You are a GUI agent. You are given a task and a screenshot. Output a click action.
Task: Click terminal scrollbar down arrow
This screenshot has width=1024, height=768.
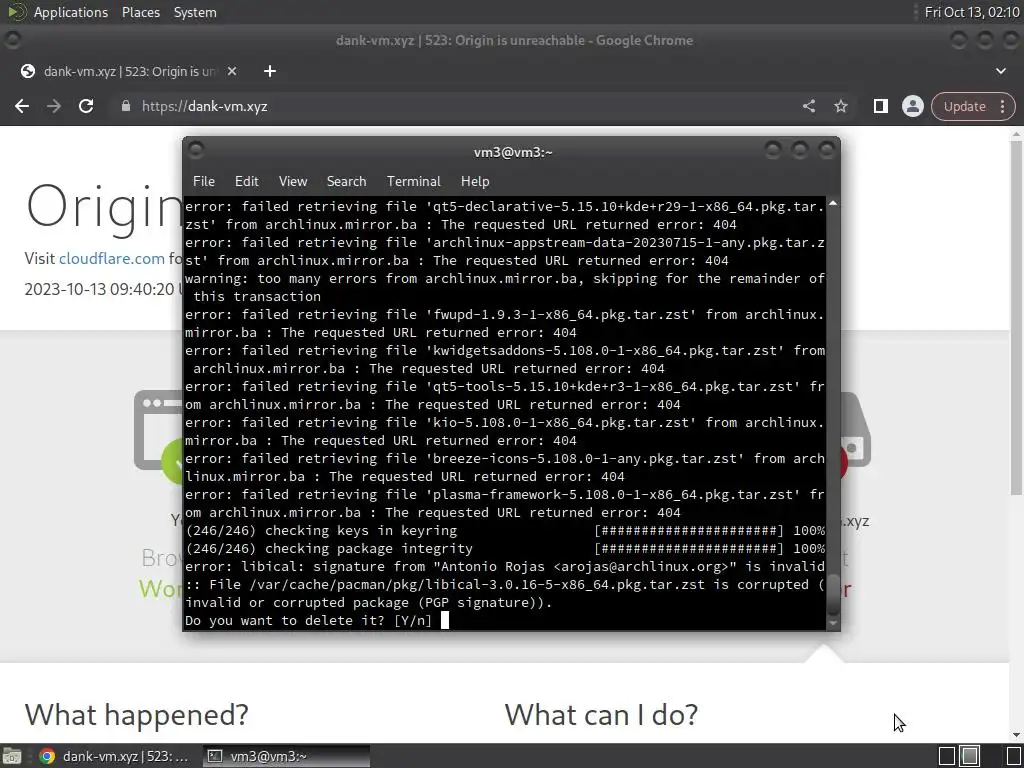point(833,623)
